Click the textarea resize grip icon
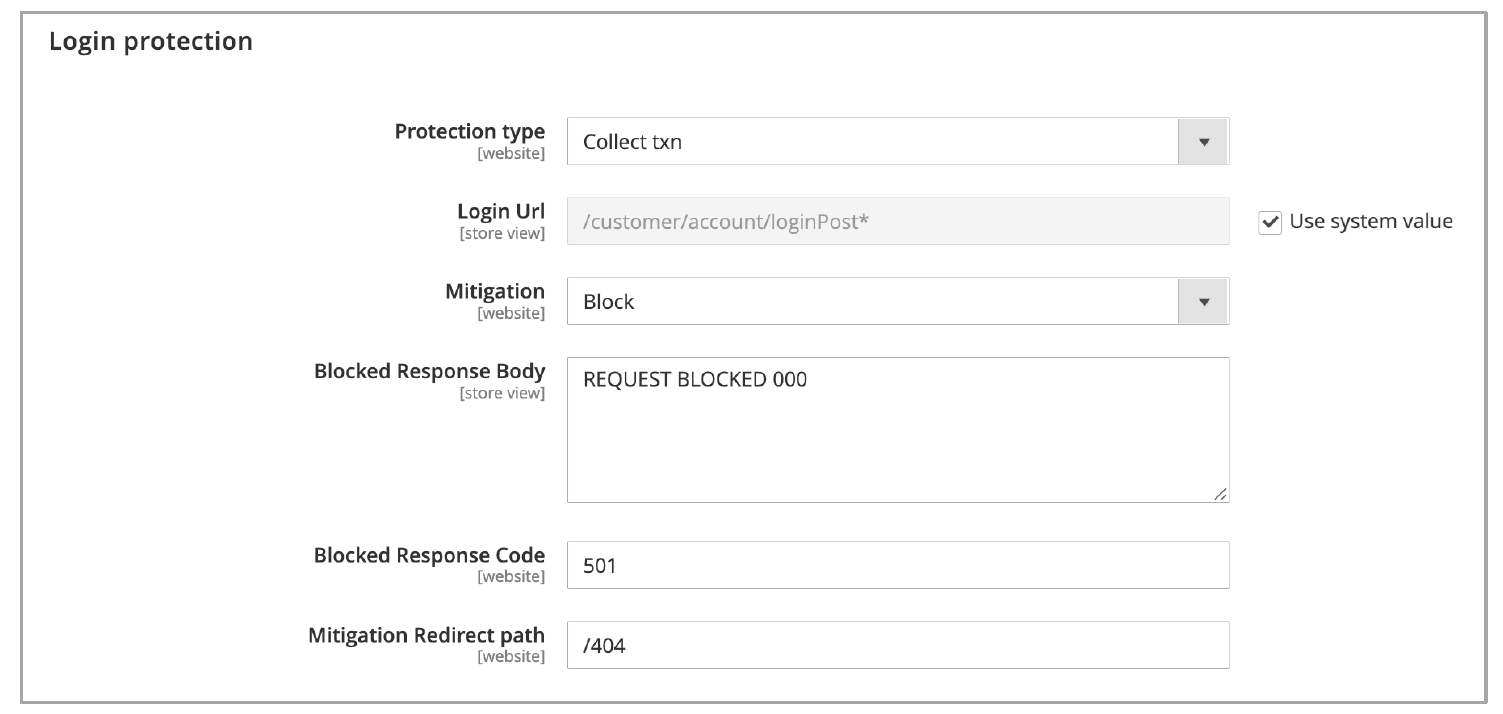 click(1222, 493)
